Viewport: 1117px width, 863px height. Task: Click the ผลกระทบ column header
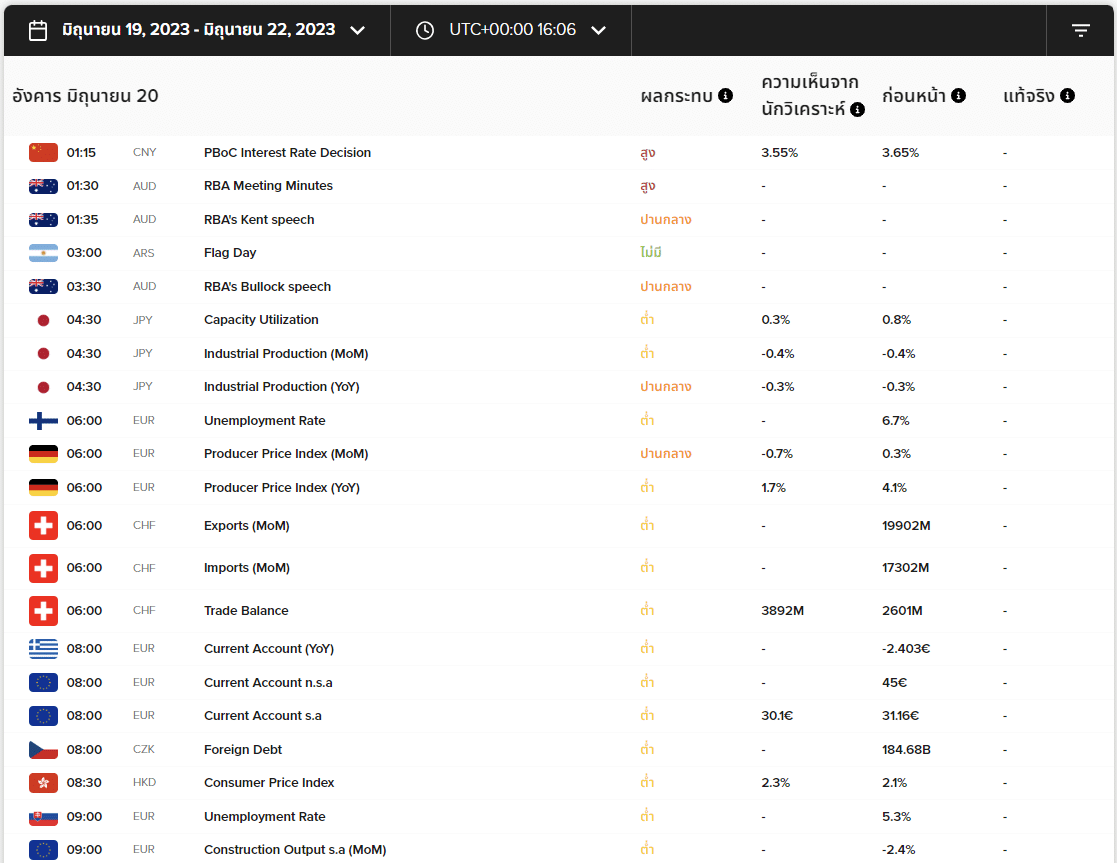point(676,95)
